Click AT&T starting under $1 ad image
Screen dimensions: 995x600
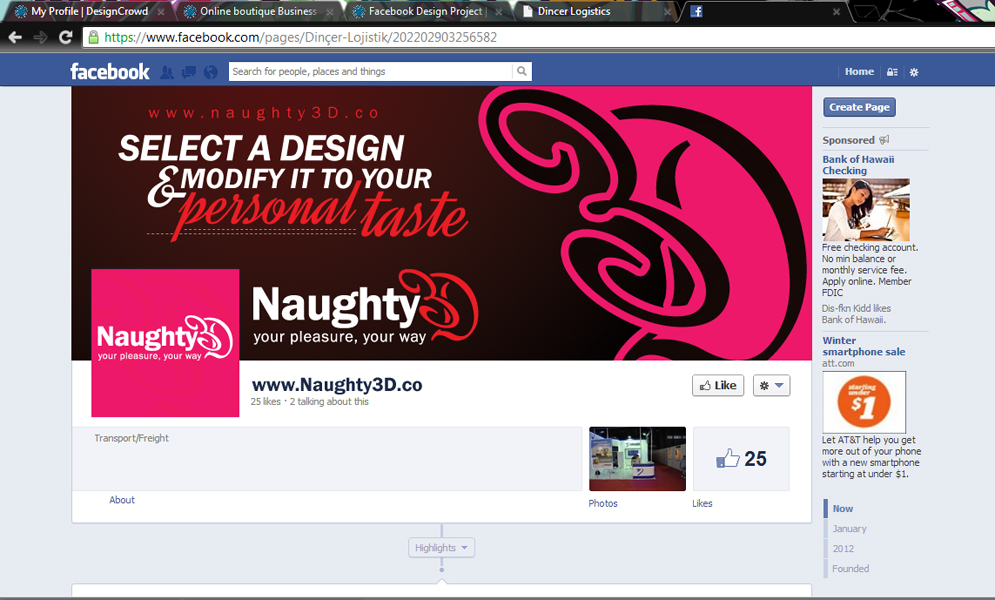click(864, 402)
